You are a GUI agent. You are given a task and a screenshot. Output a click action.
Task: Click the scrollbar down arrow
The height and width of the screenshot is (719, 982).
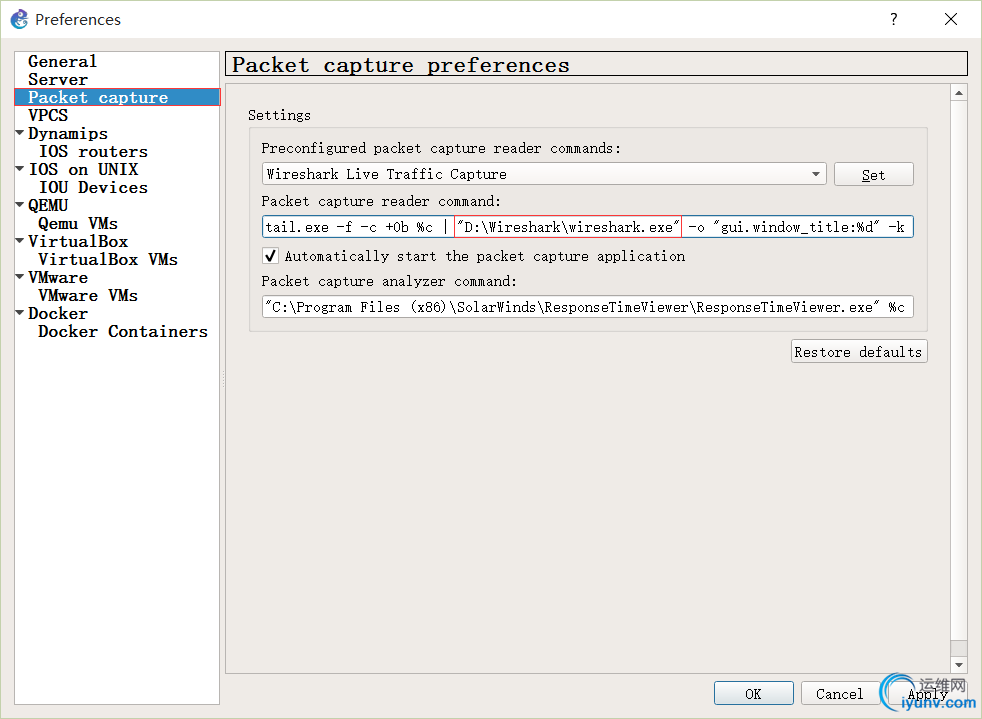click(x=959, y=665)
